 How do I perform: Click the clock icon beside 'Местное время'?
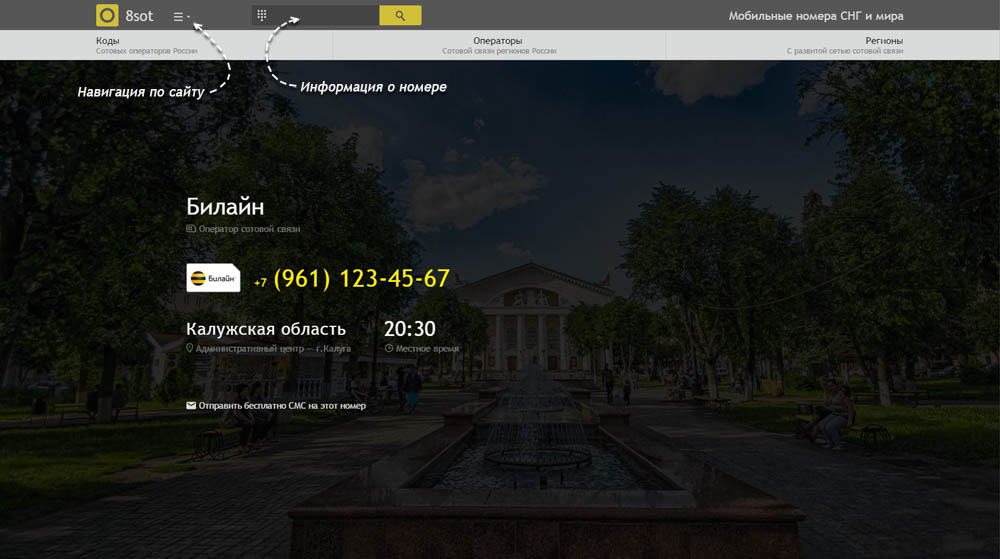pos(388,349)
